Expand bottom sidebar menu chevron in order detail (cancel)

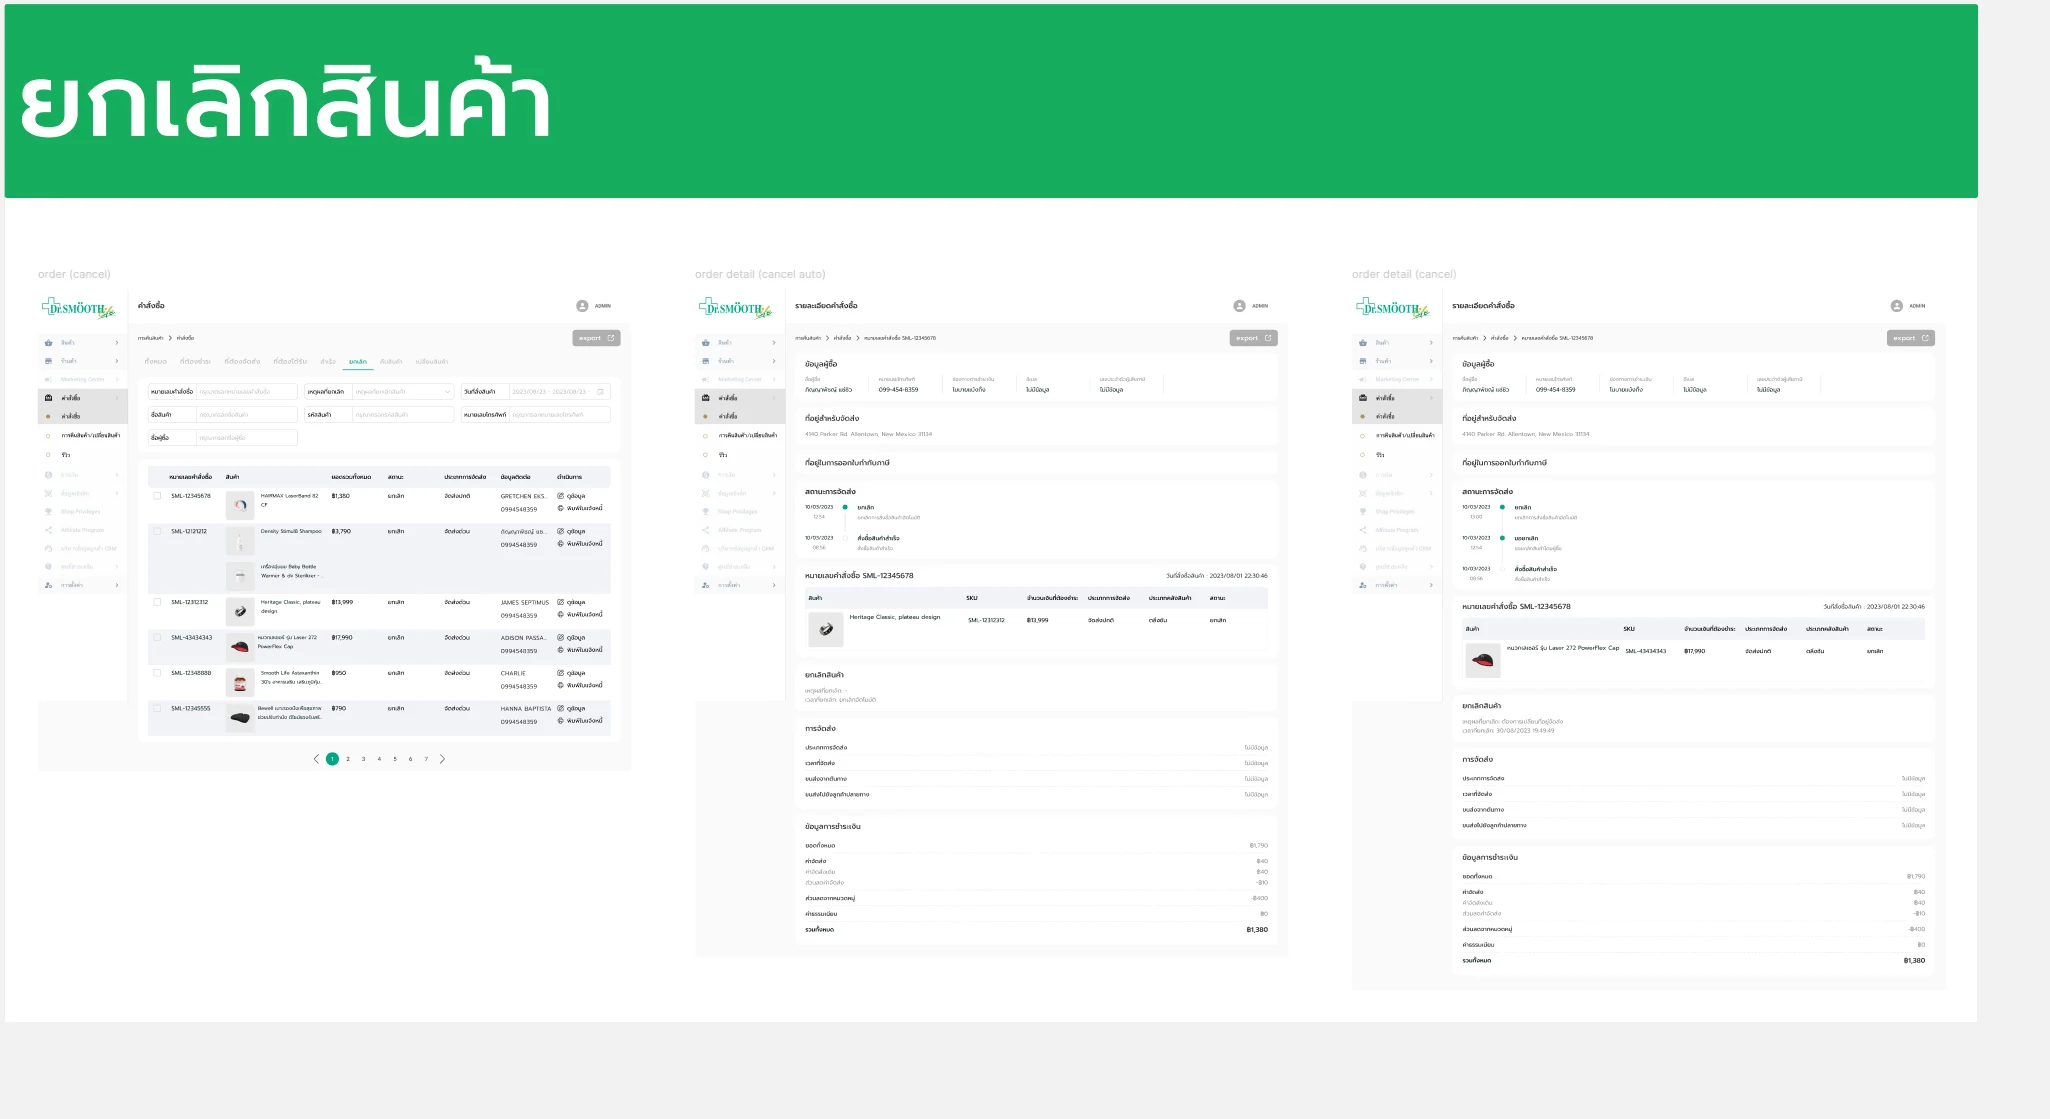pyautogui.click(x=1430, y=585)
